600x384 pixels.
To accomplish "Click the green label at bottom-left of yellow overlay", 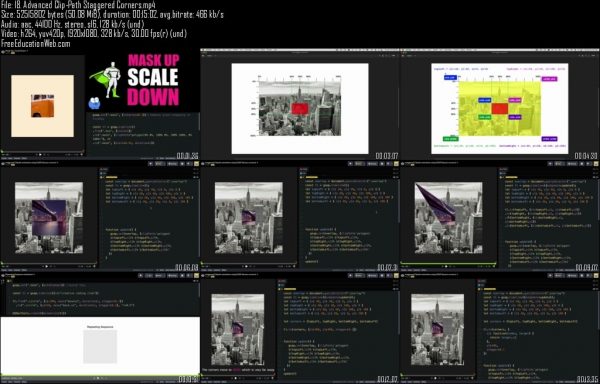I will click(x=450, y=139).
